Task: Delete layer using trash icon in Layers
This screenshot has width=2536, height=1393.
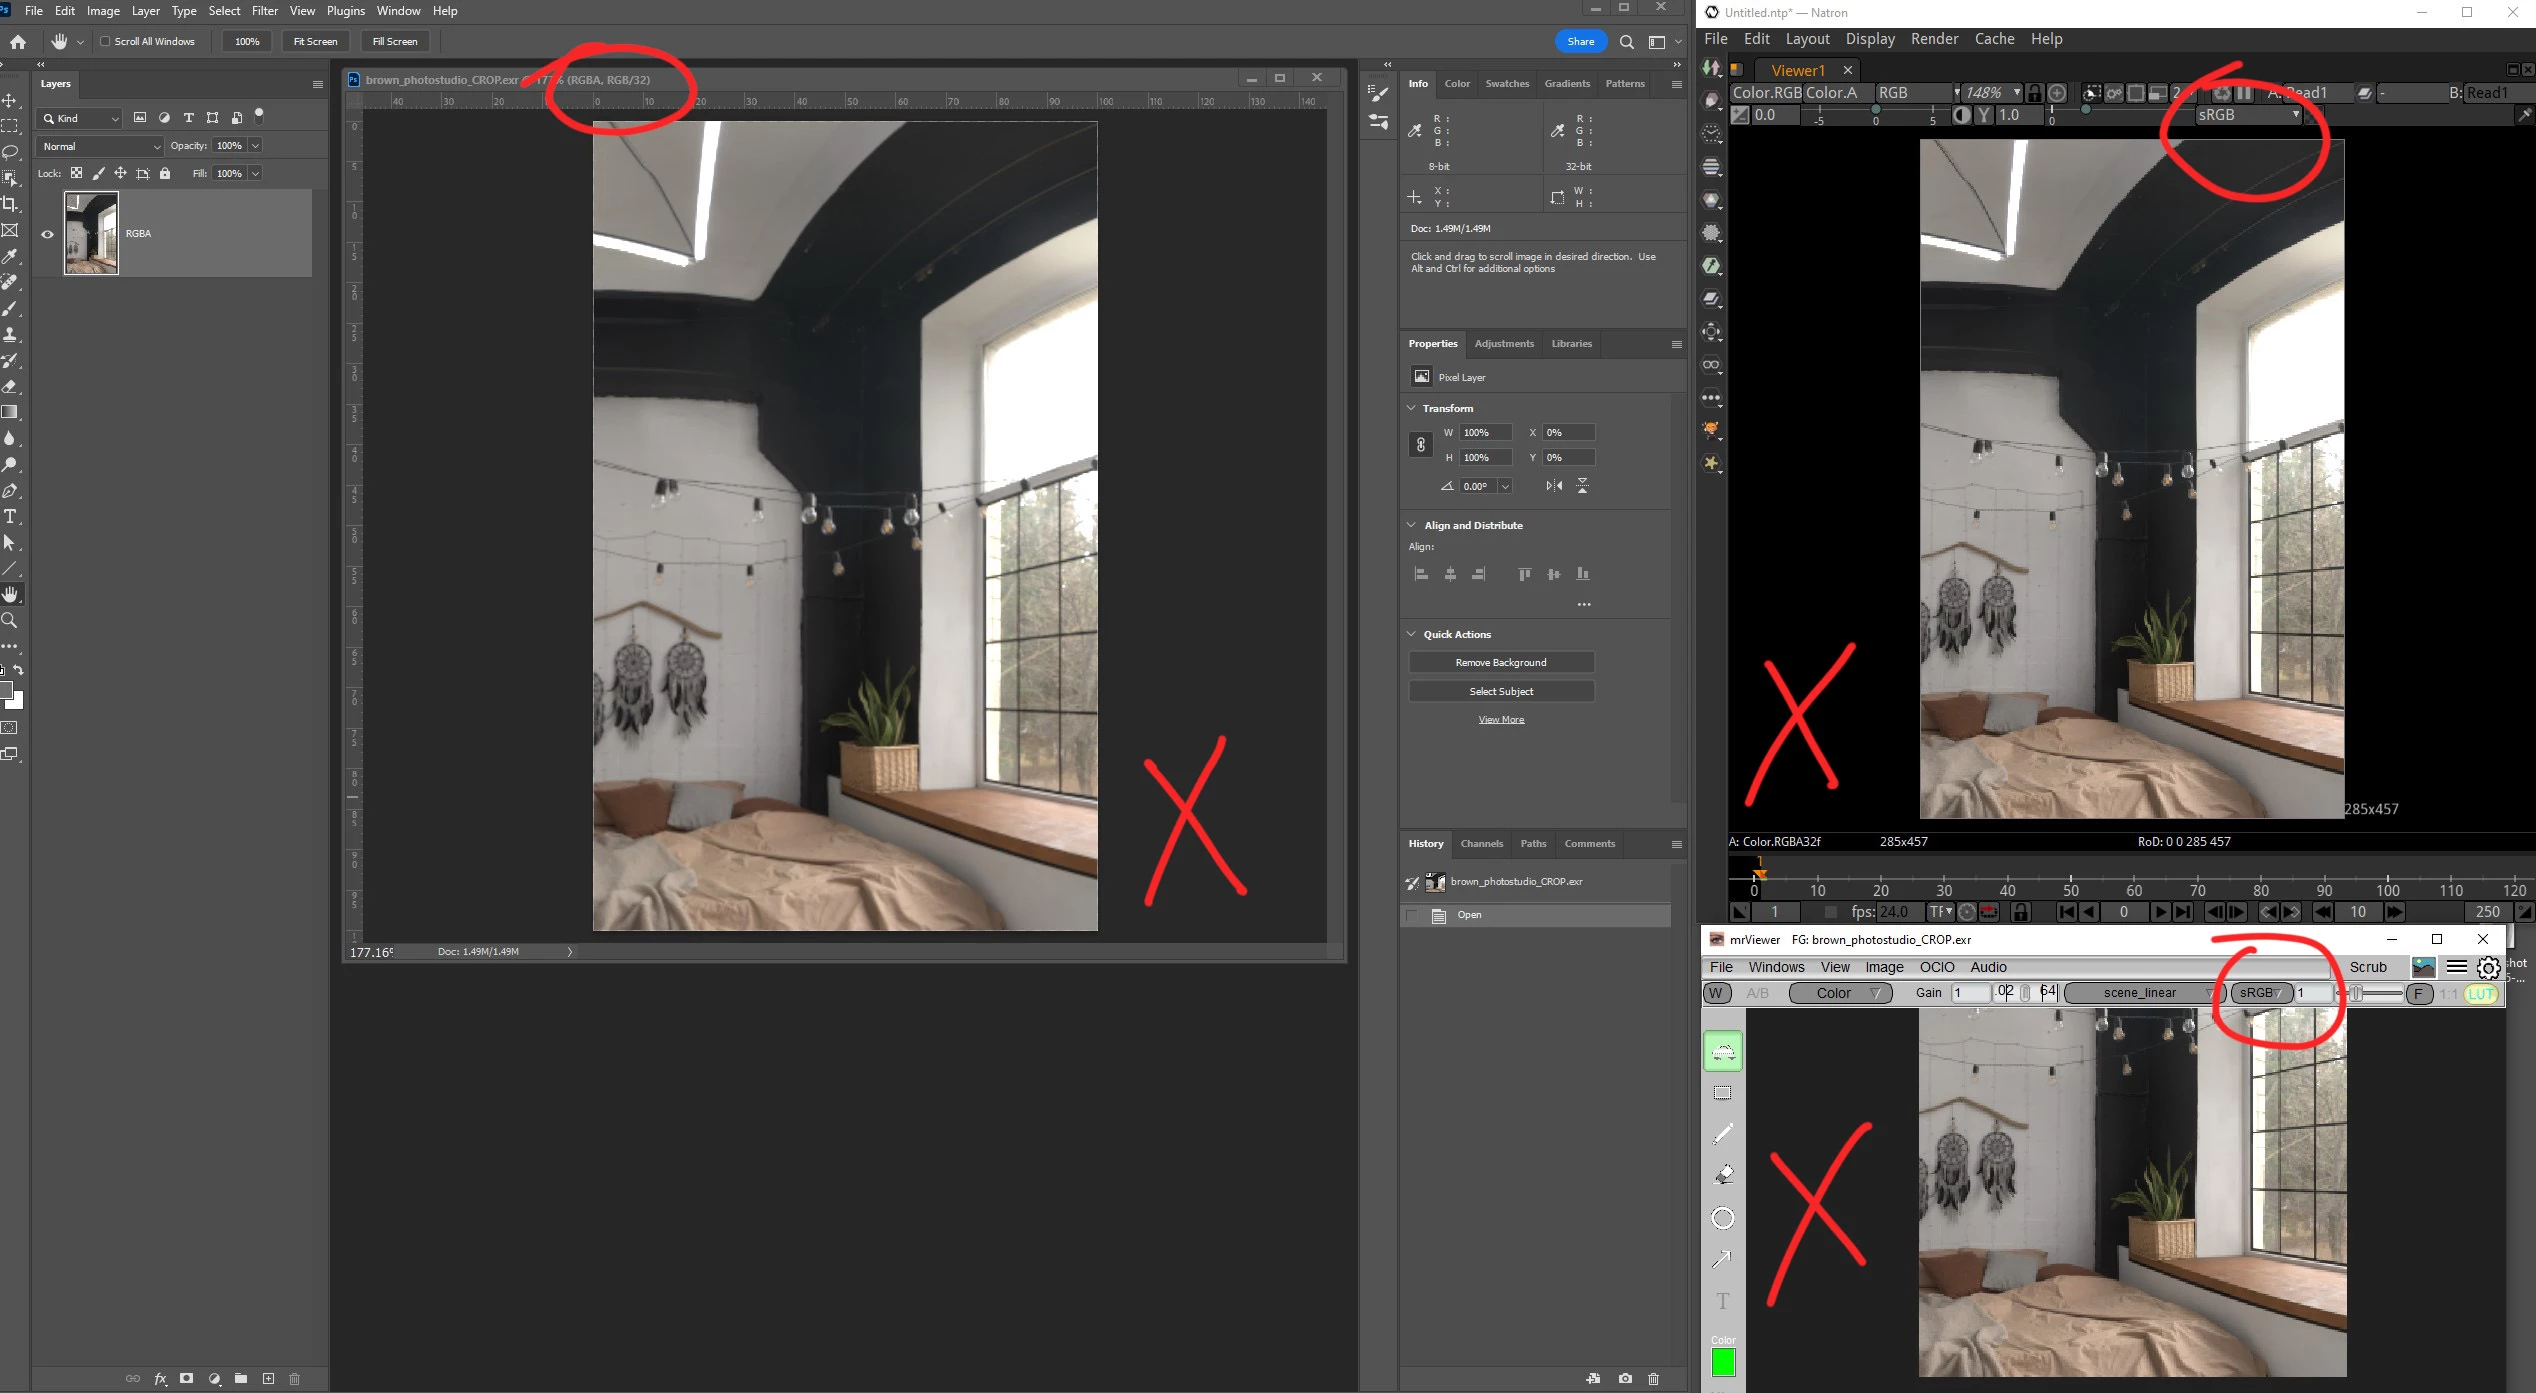Action: (x=294, y=1379)
